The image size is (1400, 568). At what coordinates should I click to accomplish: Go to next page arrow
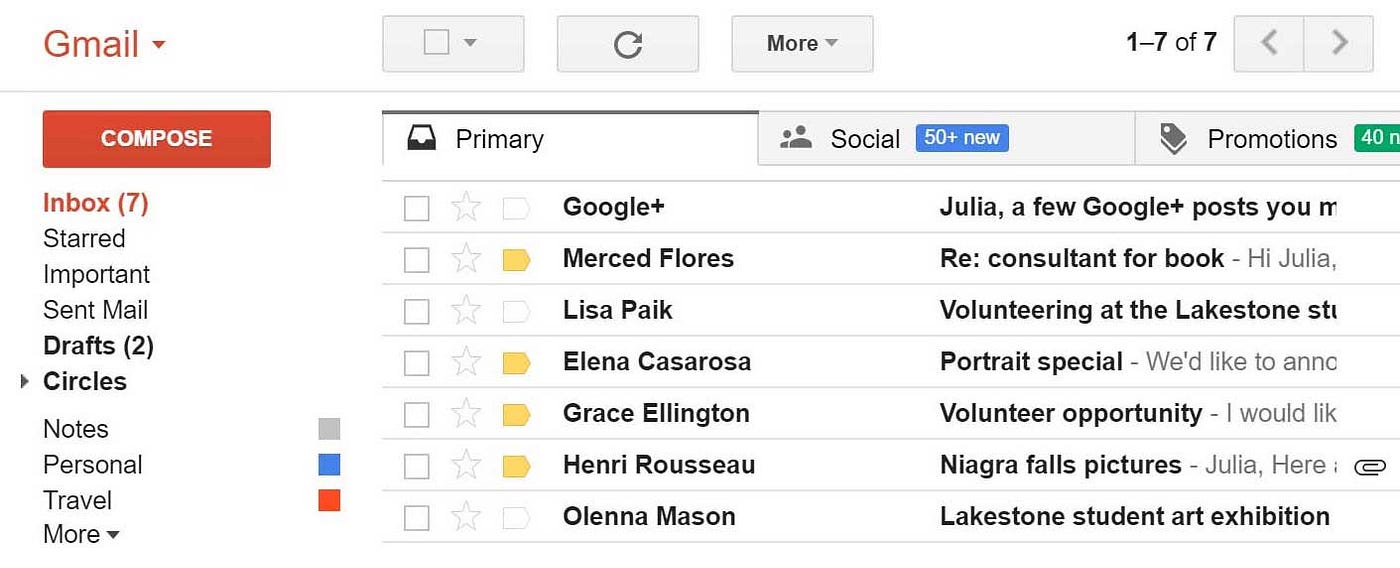tap(1339, 43)
